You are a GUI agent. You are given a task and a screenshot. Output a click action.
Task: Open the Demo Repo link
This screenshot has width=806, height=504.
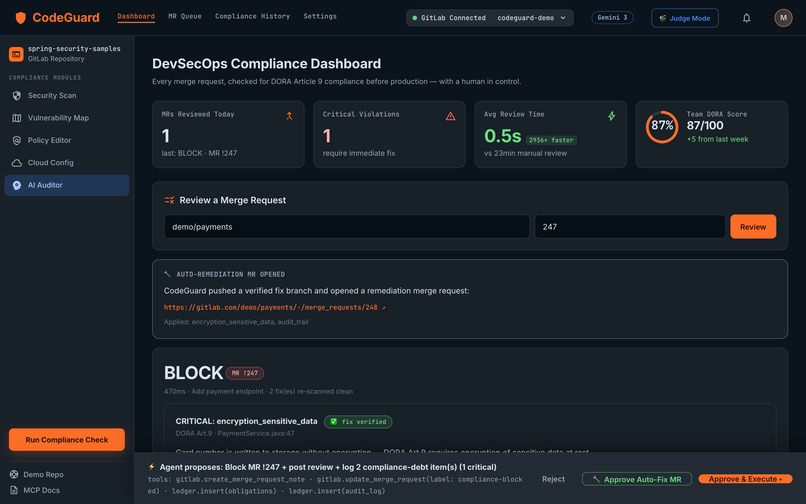click(43, 474)
